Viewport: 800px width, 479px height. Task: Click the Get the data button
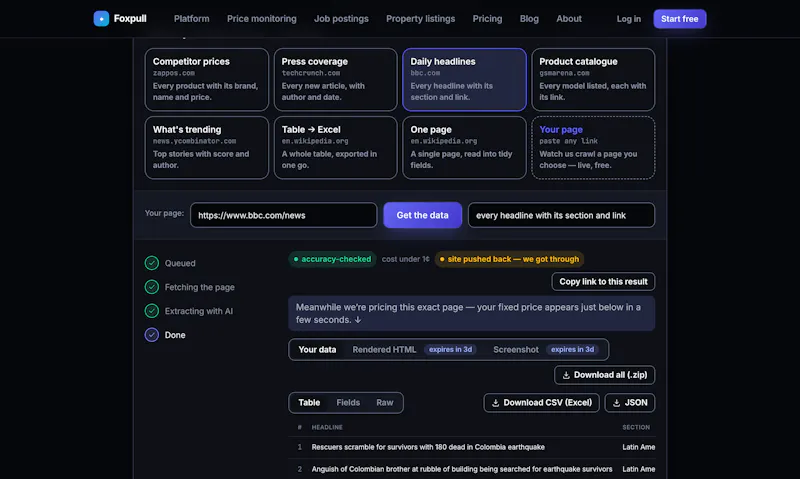[x=422, y=215]
